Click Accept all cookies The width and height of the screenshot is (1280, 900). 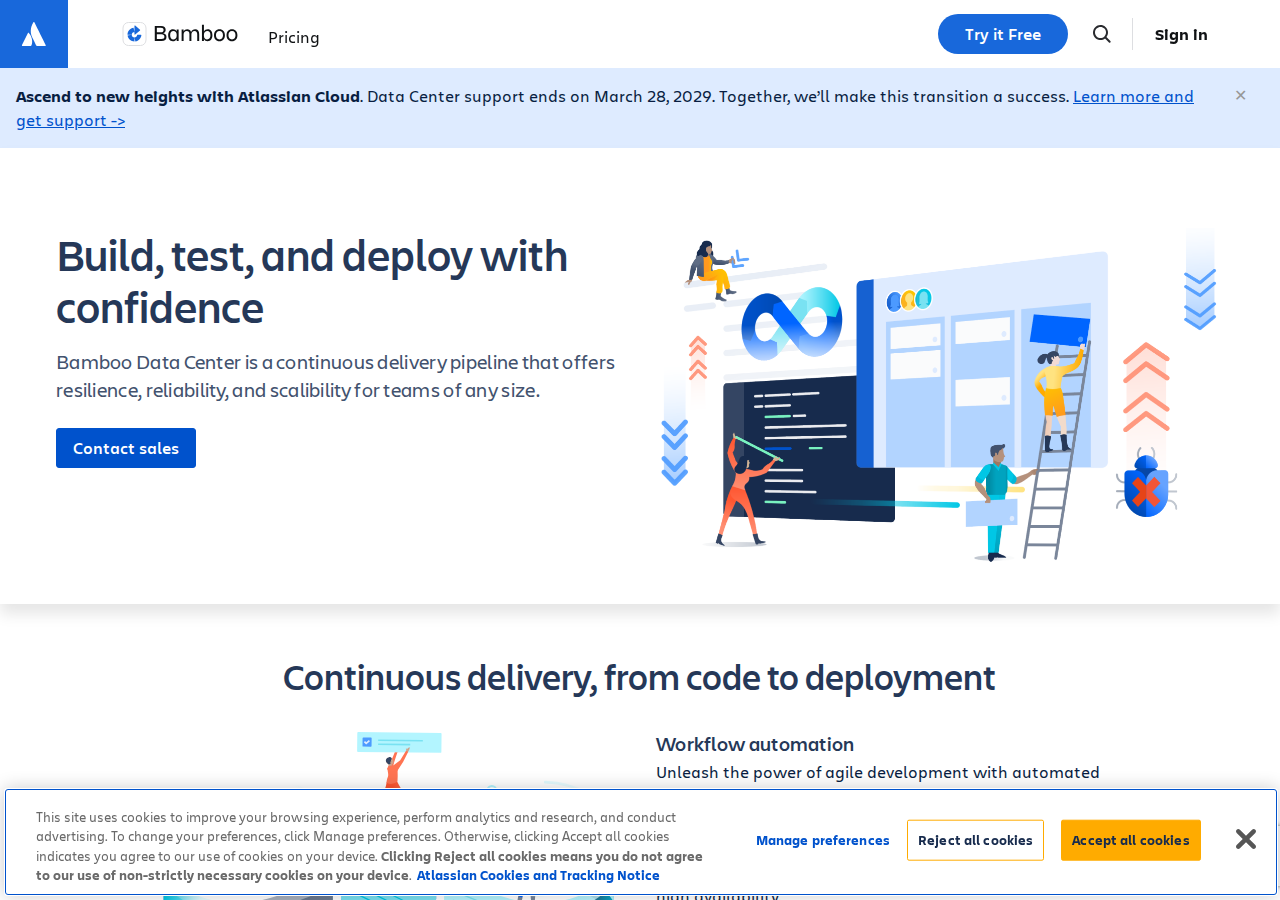click(1131, 840)
